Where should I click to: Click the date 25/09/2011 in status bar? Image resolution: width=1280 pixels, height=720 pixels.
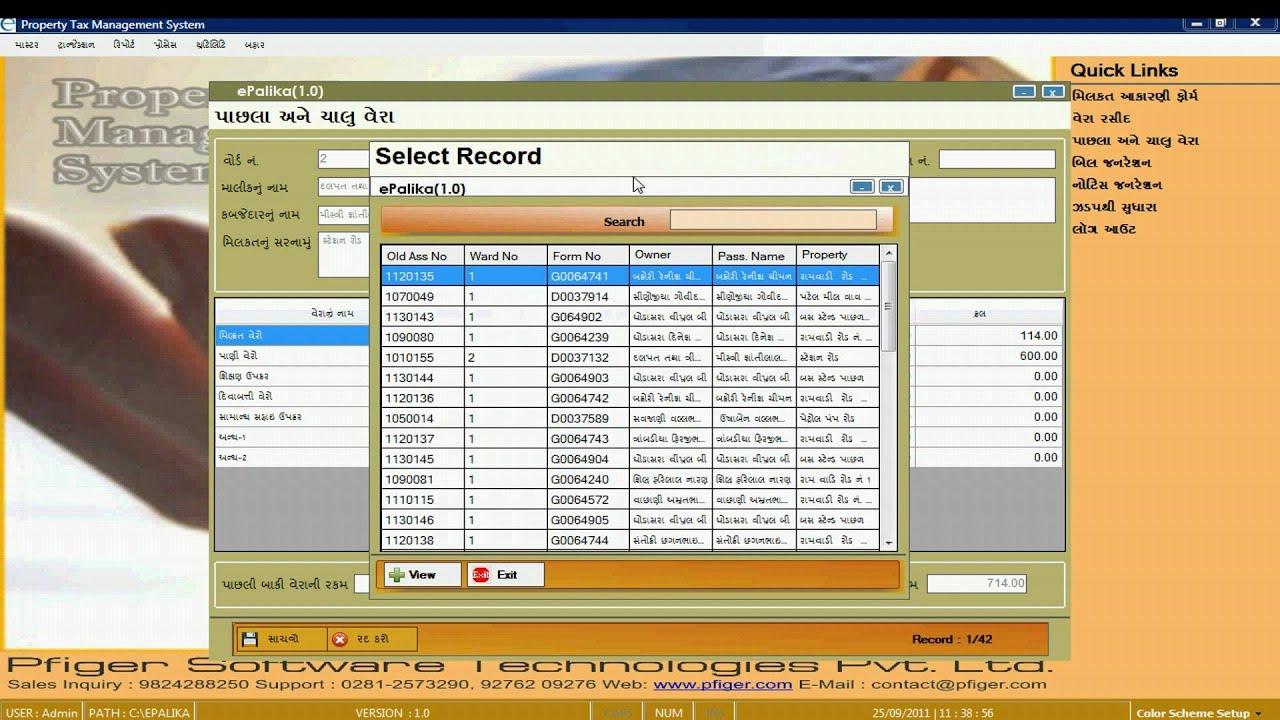(900, 713)
